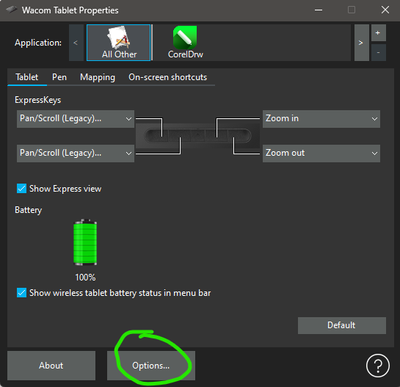Open the Zoom in ExpressKey dropdown
400x387 pixels.
pyautogui.click(x=321, y=119)
